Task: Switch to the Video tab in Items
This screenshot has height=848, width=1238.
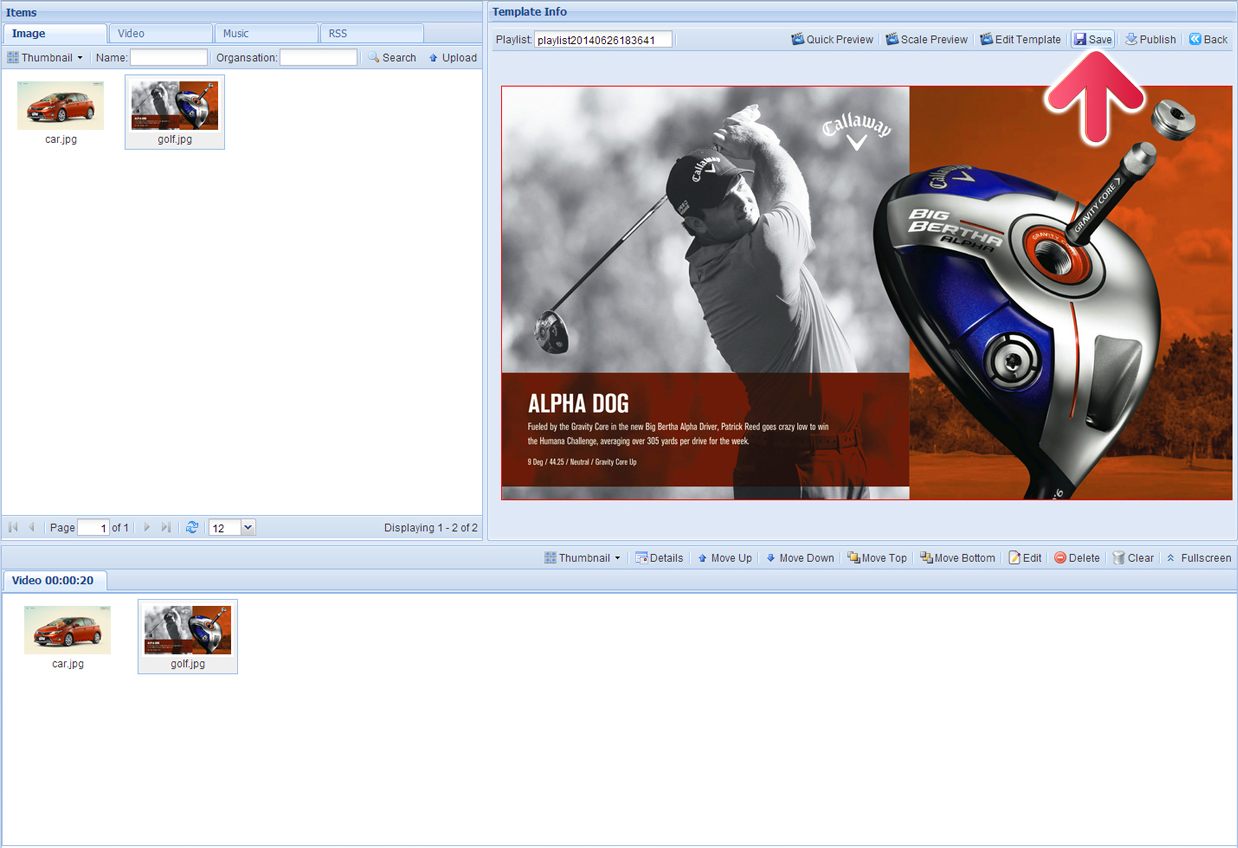Action: point(160,34)
